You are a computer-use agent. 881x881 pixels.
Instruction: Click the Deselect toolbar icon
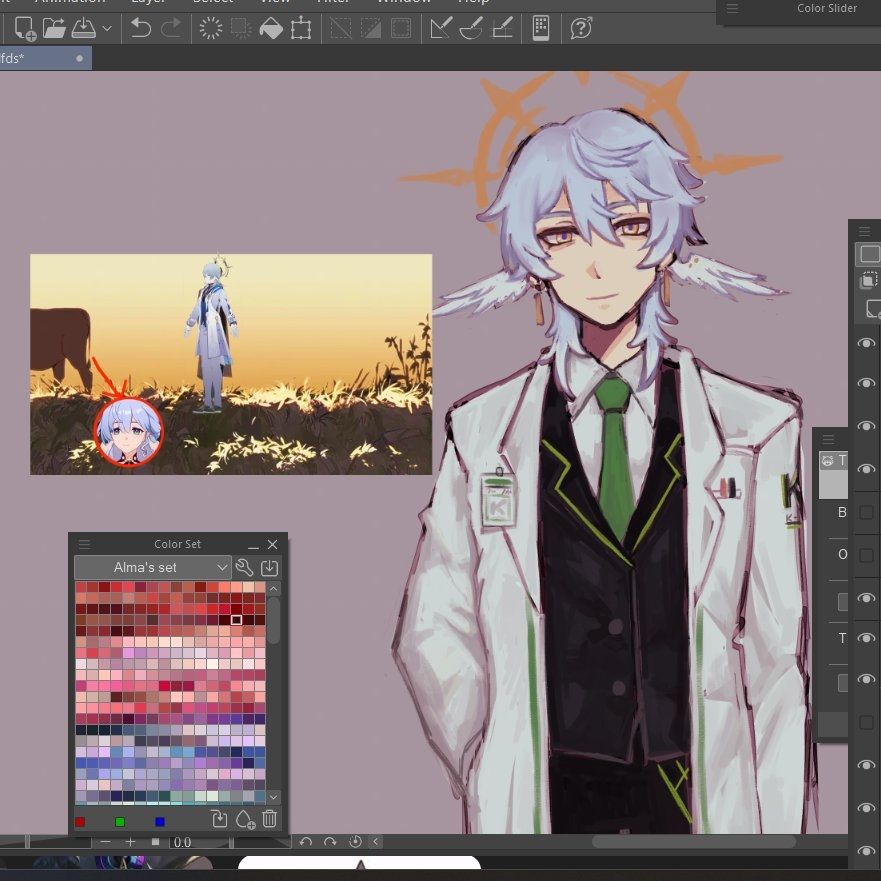pyautogui.click(x=340, y=28)
